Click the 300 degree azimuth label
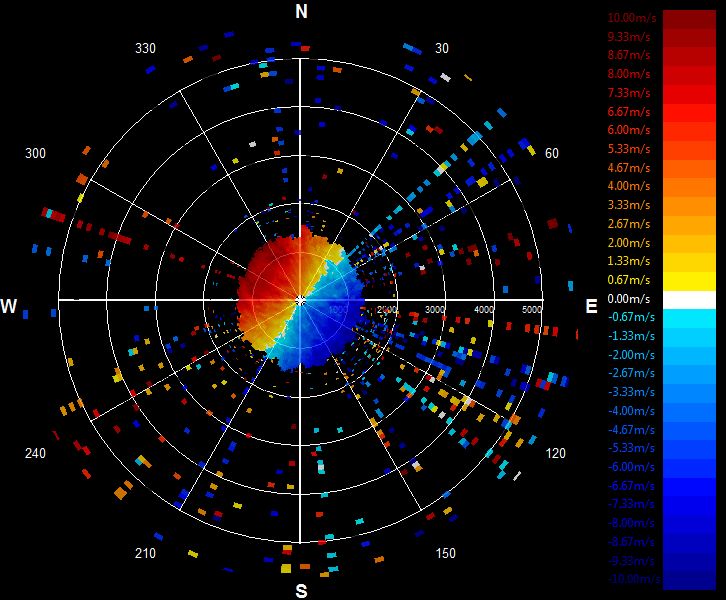726x600 pixels. [x=35, y=153]
